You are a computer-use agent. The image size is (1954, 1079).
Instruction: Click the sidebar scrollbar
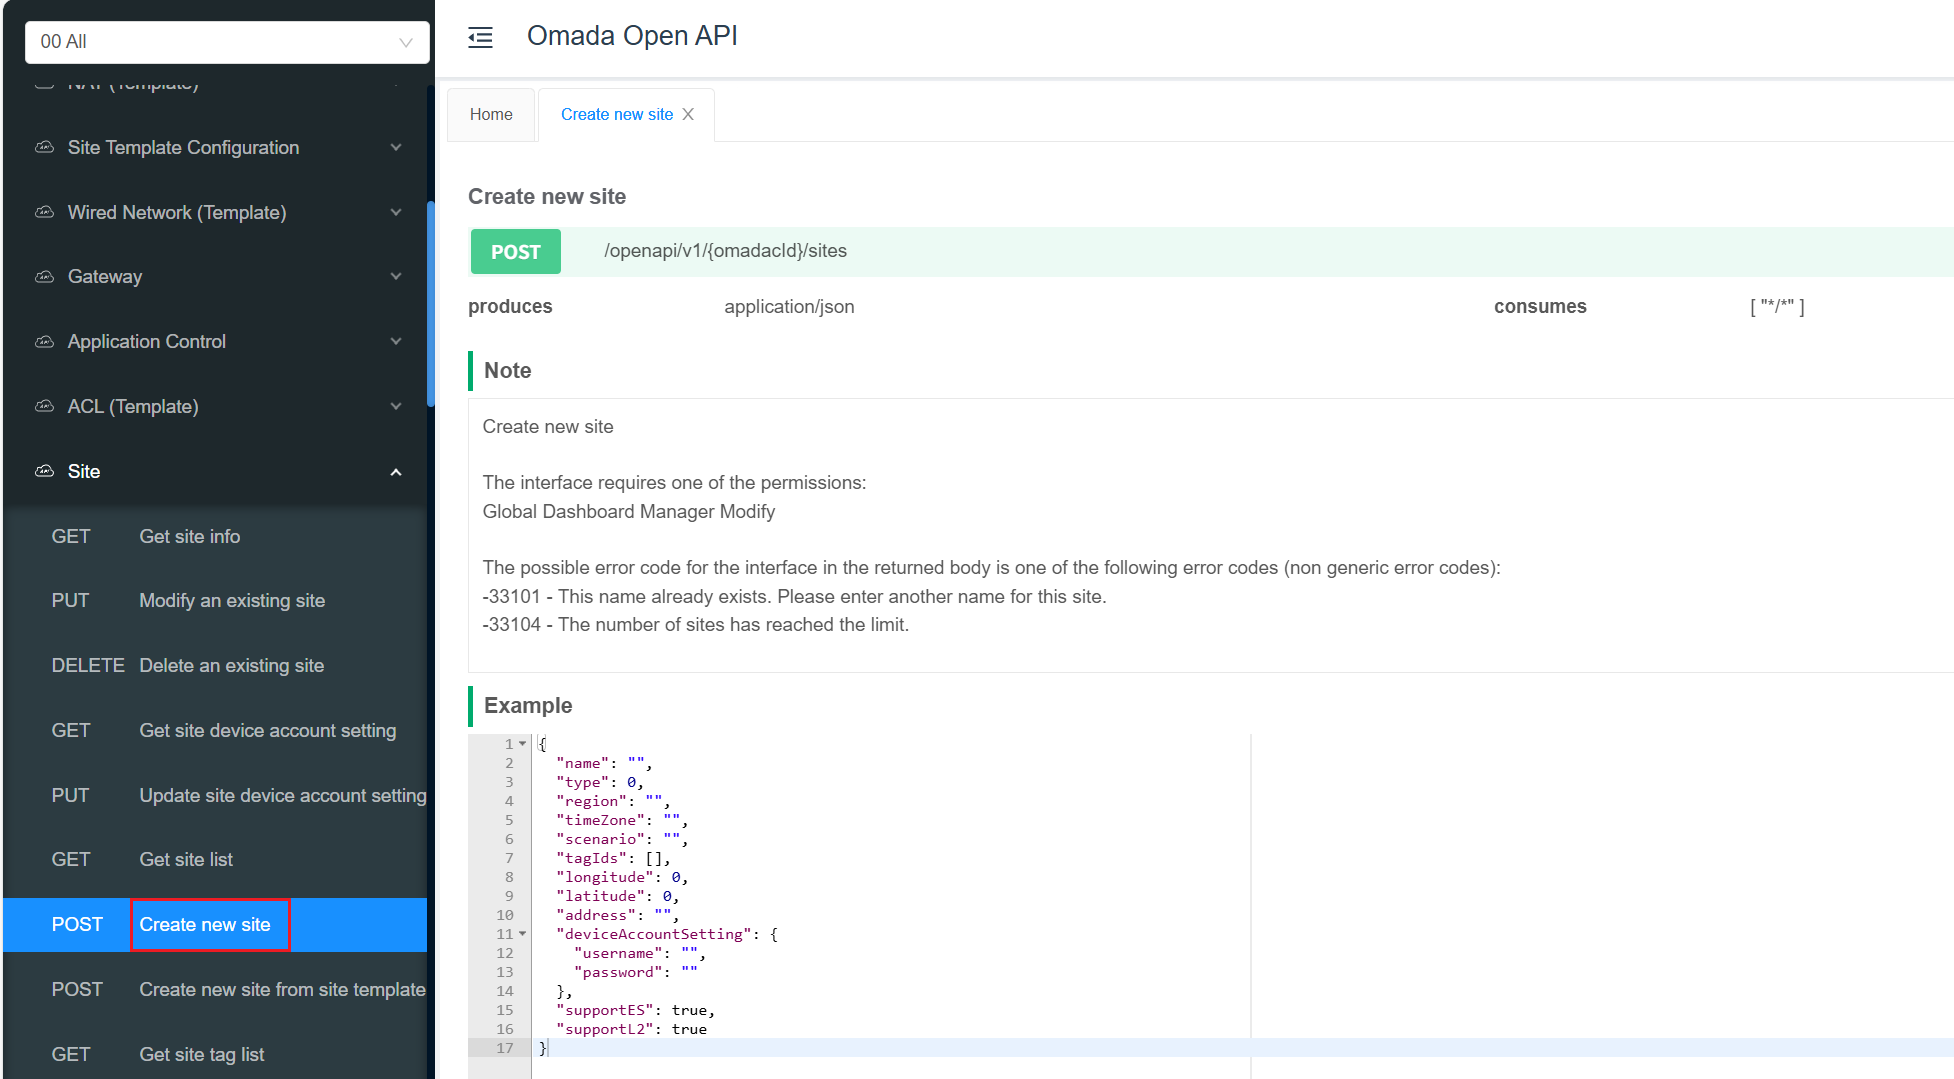click(431, 300)
